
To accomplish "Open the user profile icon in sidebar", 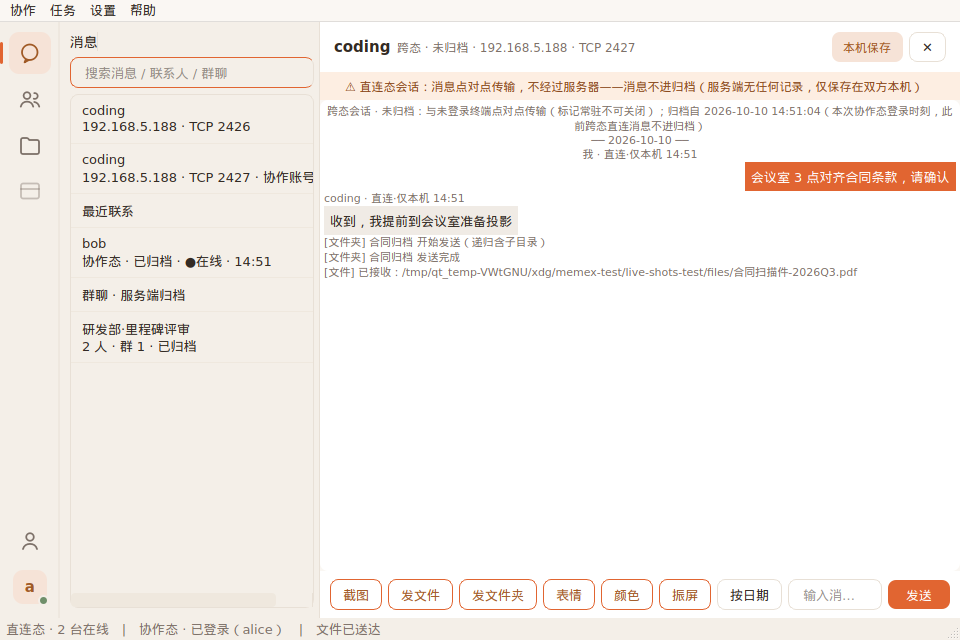I will click(29, 541).
